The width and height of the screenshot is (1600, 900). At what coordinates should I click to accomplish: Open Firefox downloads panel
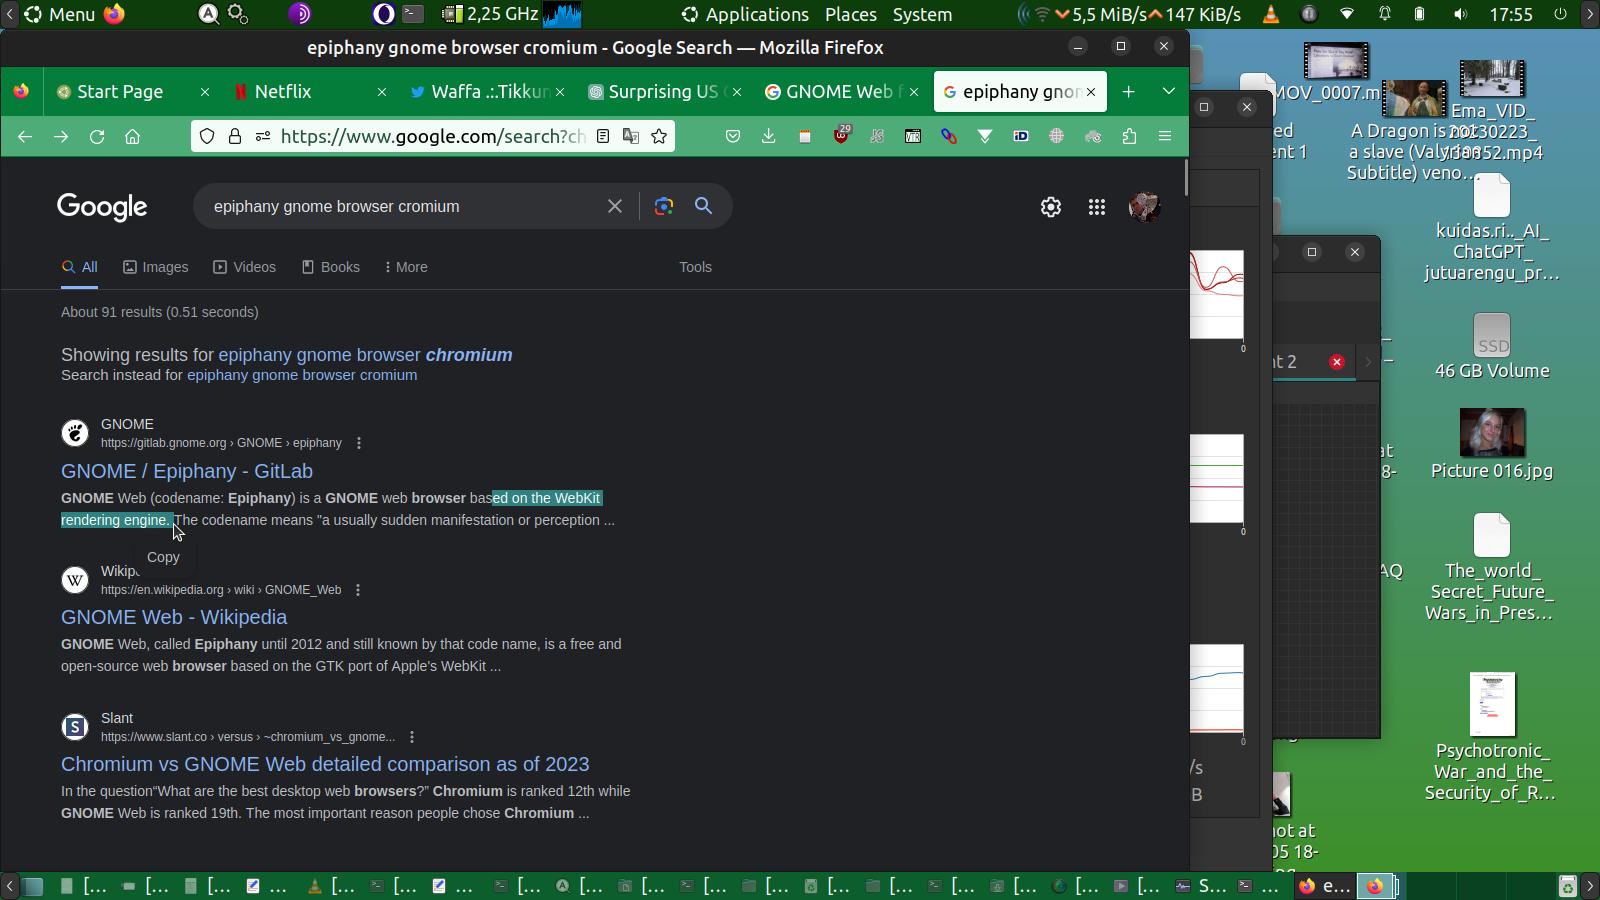pyautogui.click(x=768, y=136)
